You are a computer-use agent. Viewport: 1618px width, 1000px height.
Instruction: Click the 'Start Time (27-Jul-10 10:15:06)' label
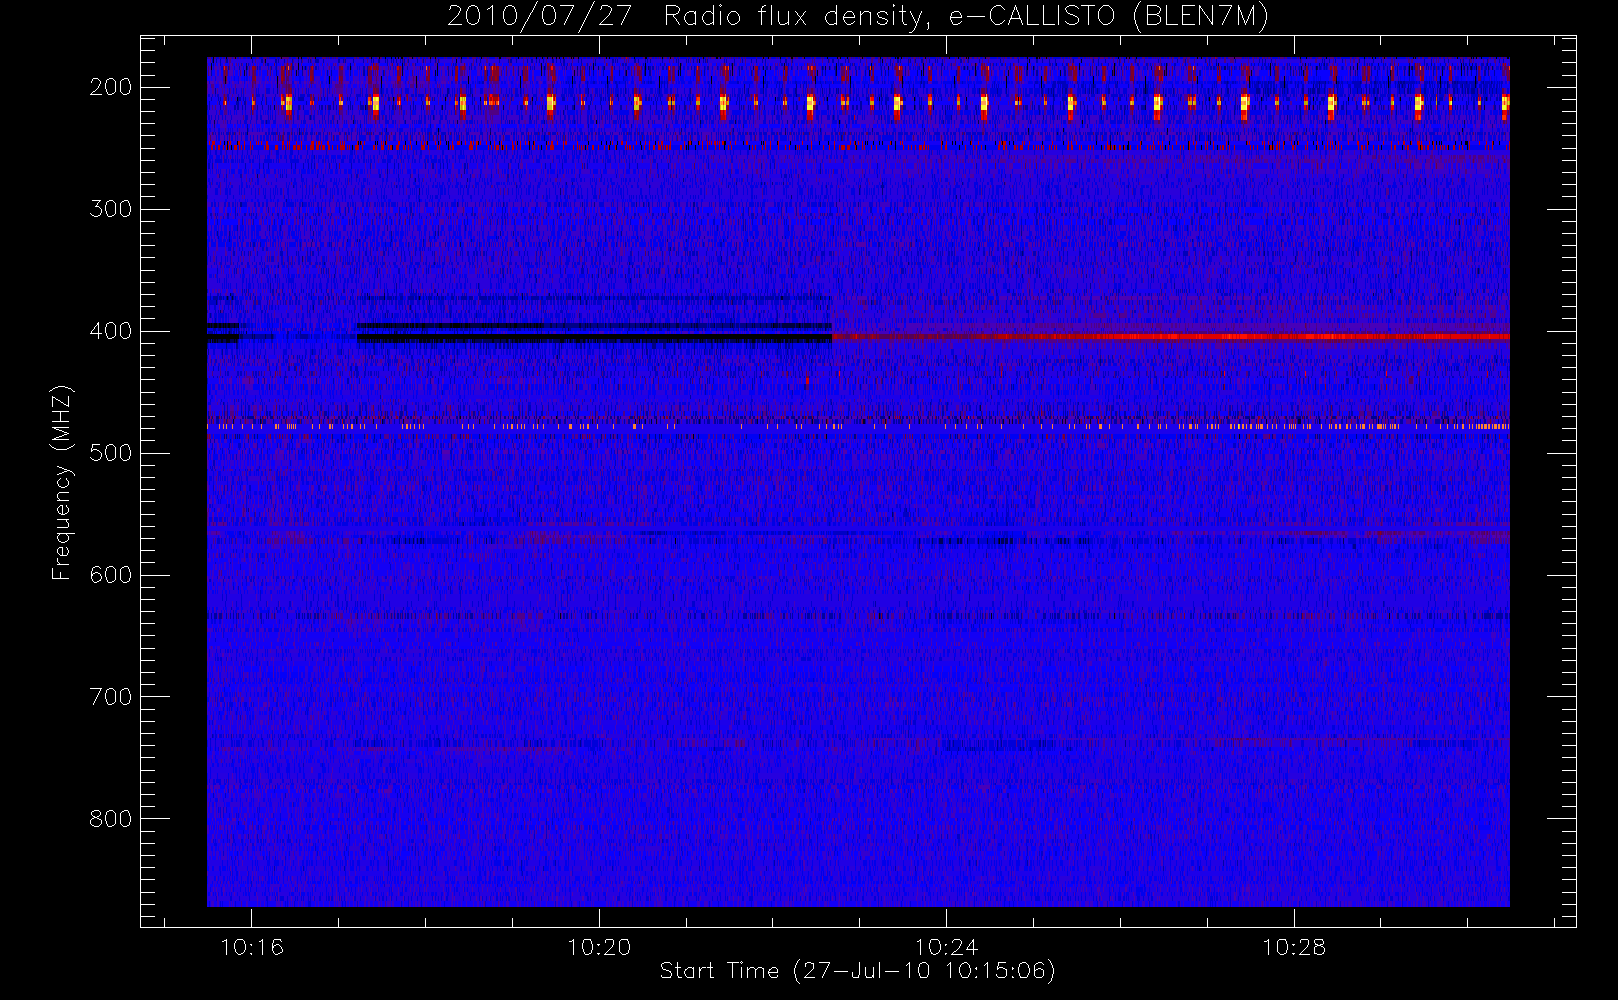pos(858,971)
